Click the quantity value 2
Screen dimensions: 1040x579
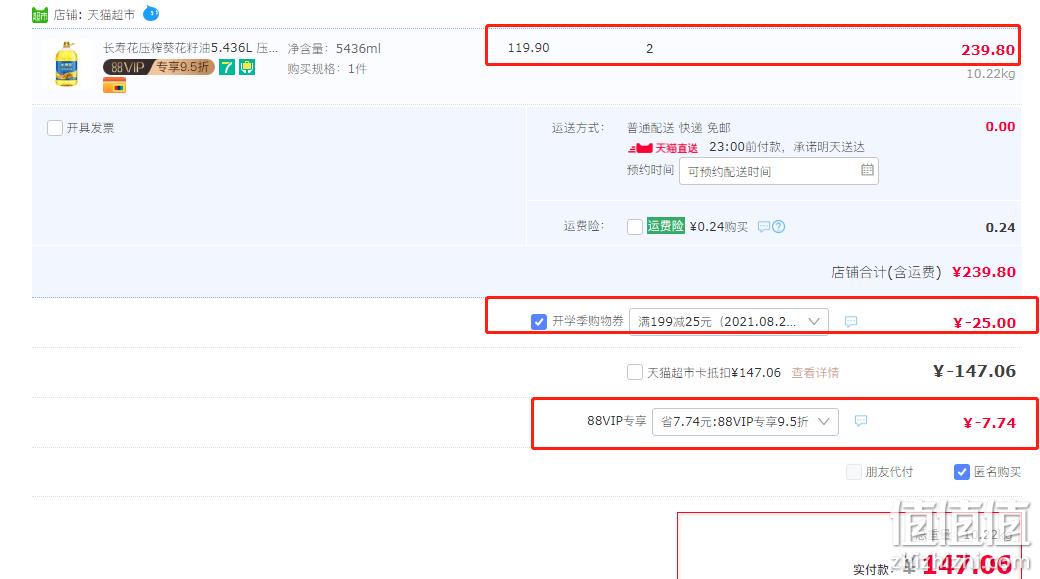tap(649, 48)
